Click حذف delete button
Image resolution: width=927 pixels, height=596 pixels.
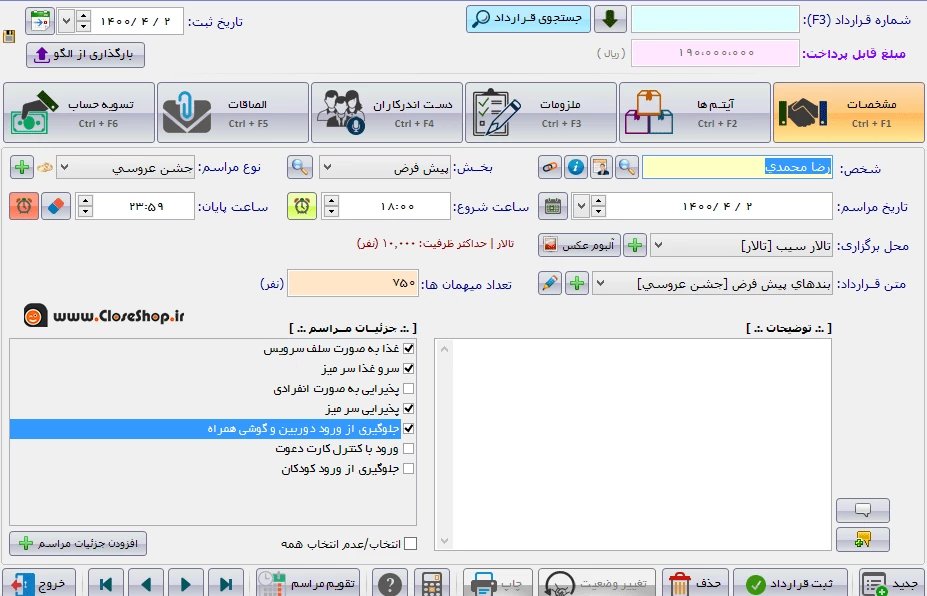pos(695,584)
